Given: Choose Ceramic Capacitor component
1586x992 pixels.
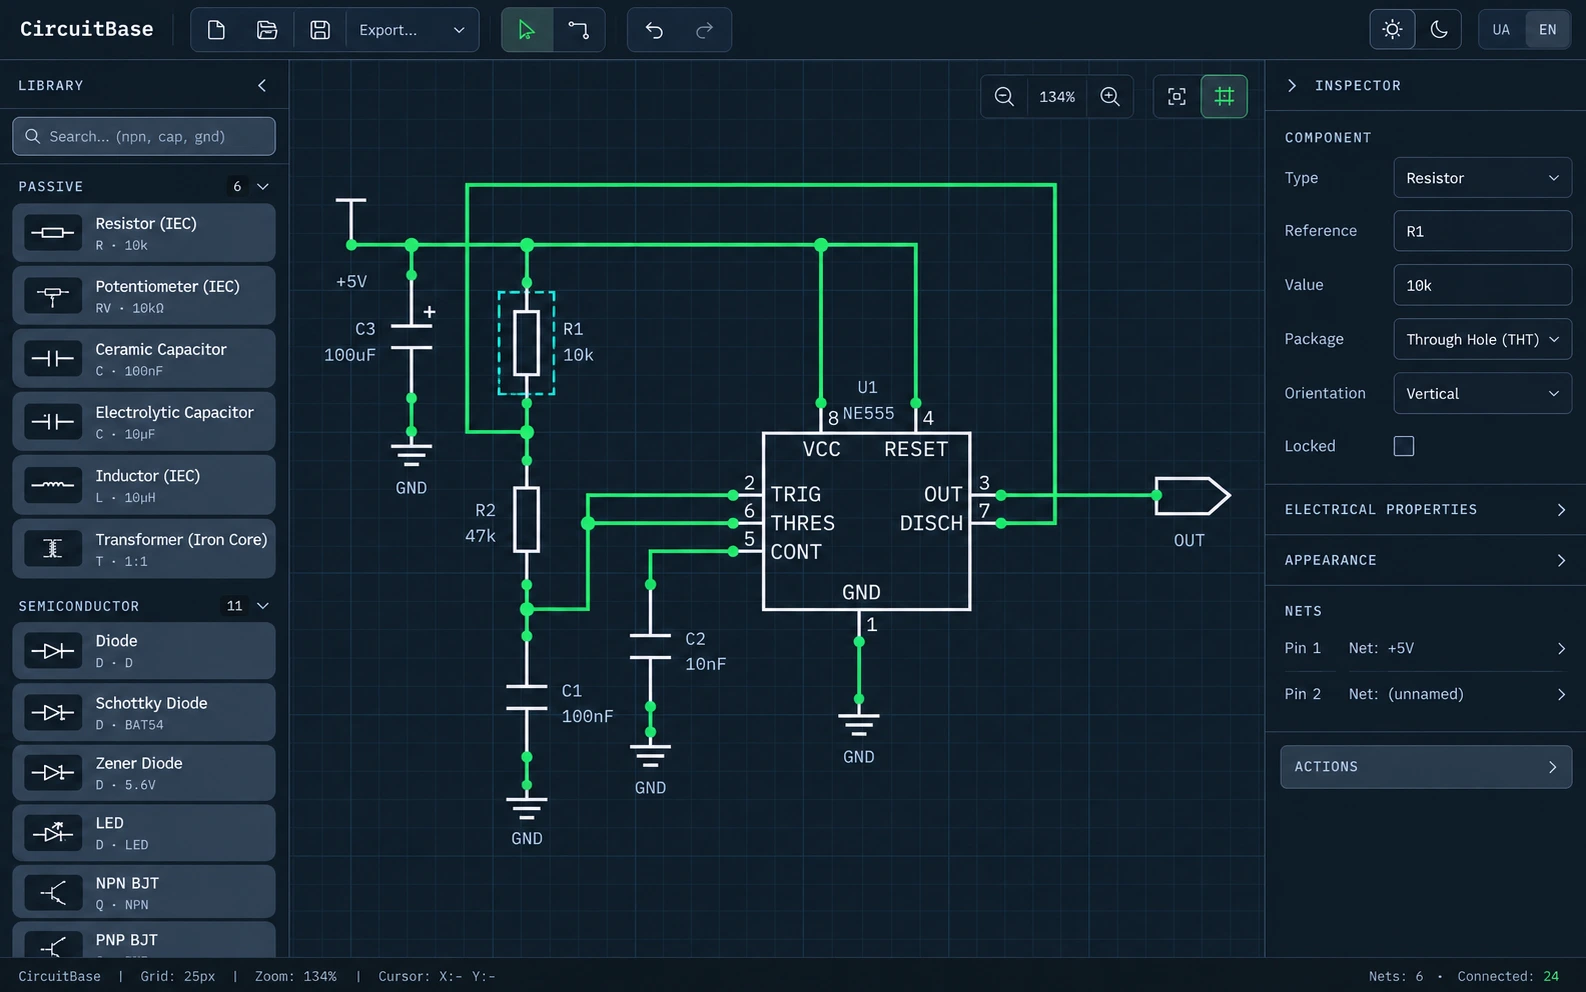Looking at the screenshot, I should [x=144, y=359].
